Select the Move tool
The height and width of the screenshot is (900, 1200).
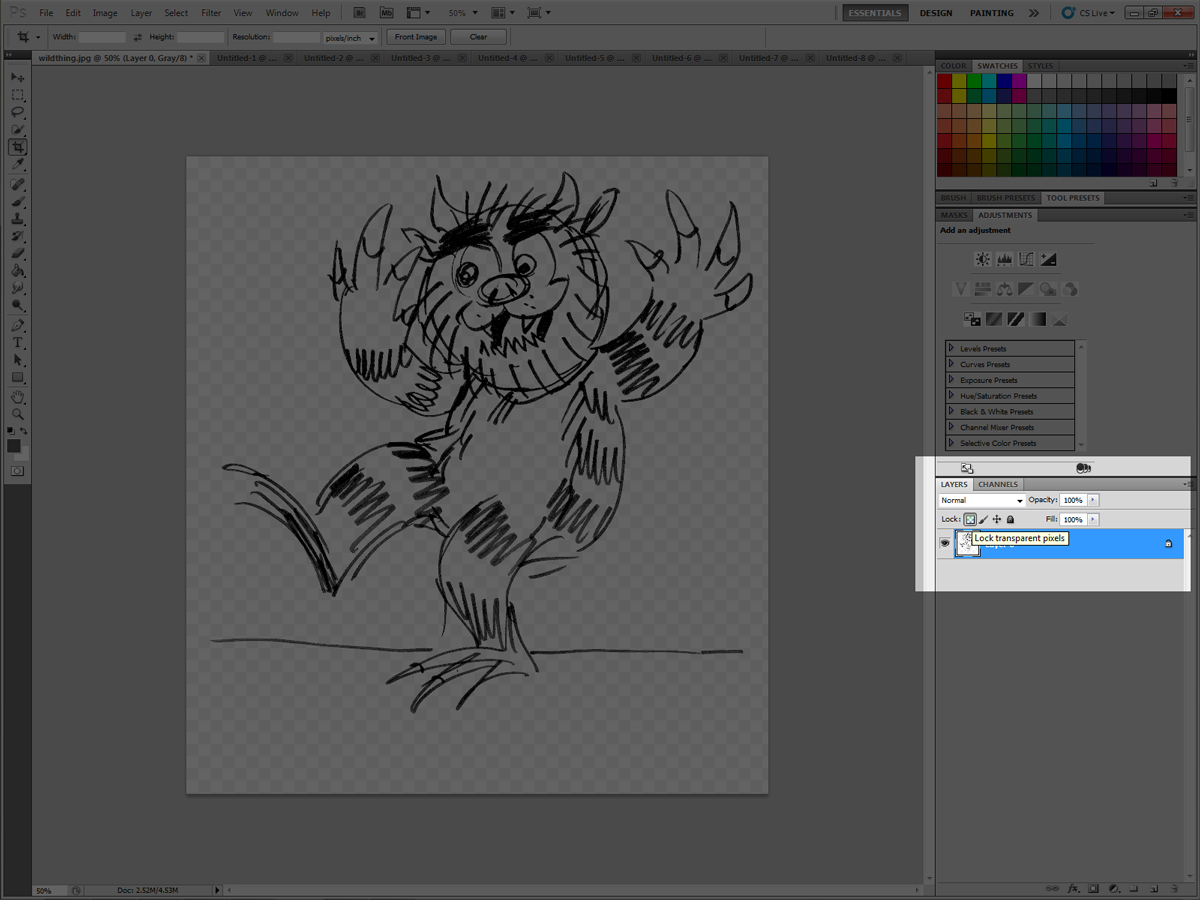pyautogui.click(x=18, y=77)
